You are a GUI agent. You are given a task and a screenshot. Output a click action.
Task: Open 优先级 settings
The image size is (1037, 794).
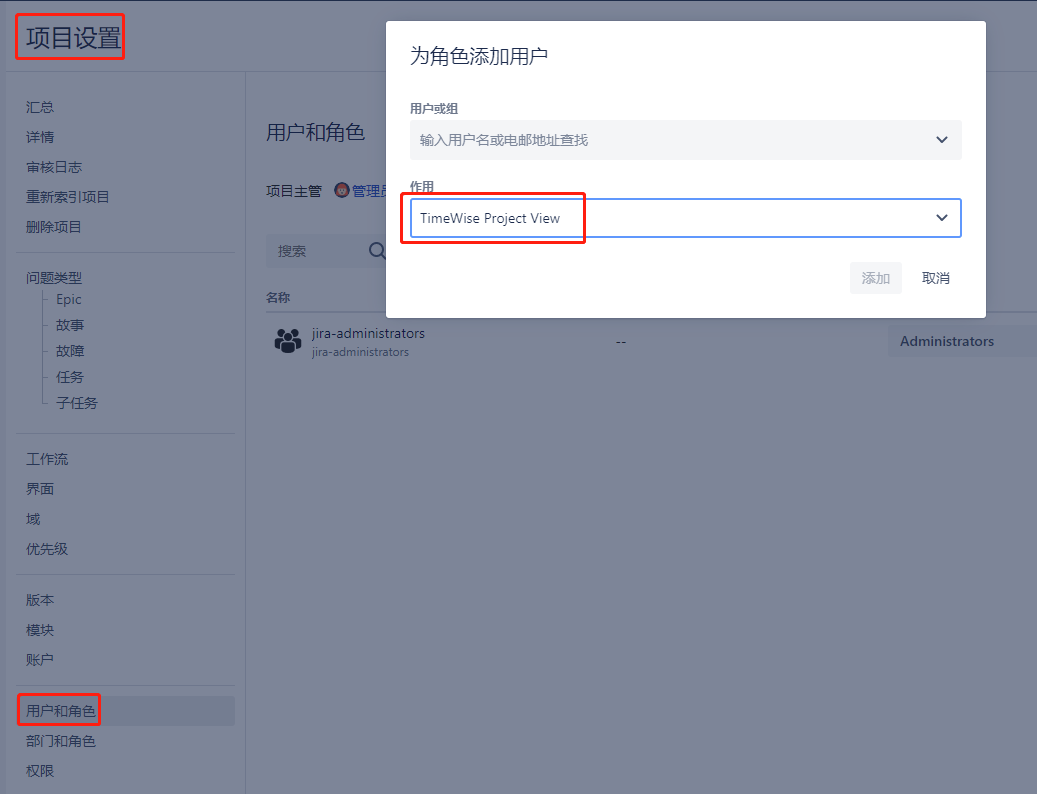tap(47, 549)
